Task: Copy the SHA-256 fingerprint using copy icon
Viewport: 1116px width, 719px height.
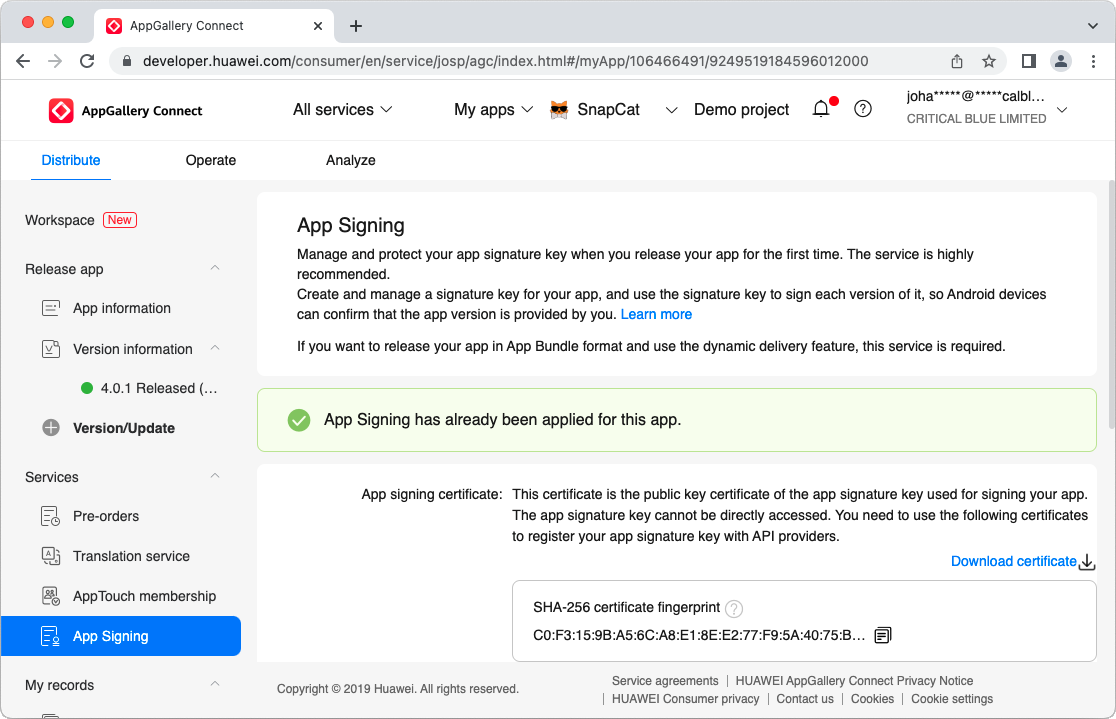Action: pos(881,634)
